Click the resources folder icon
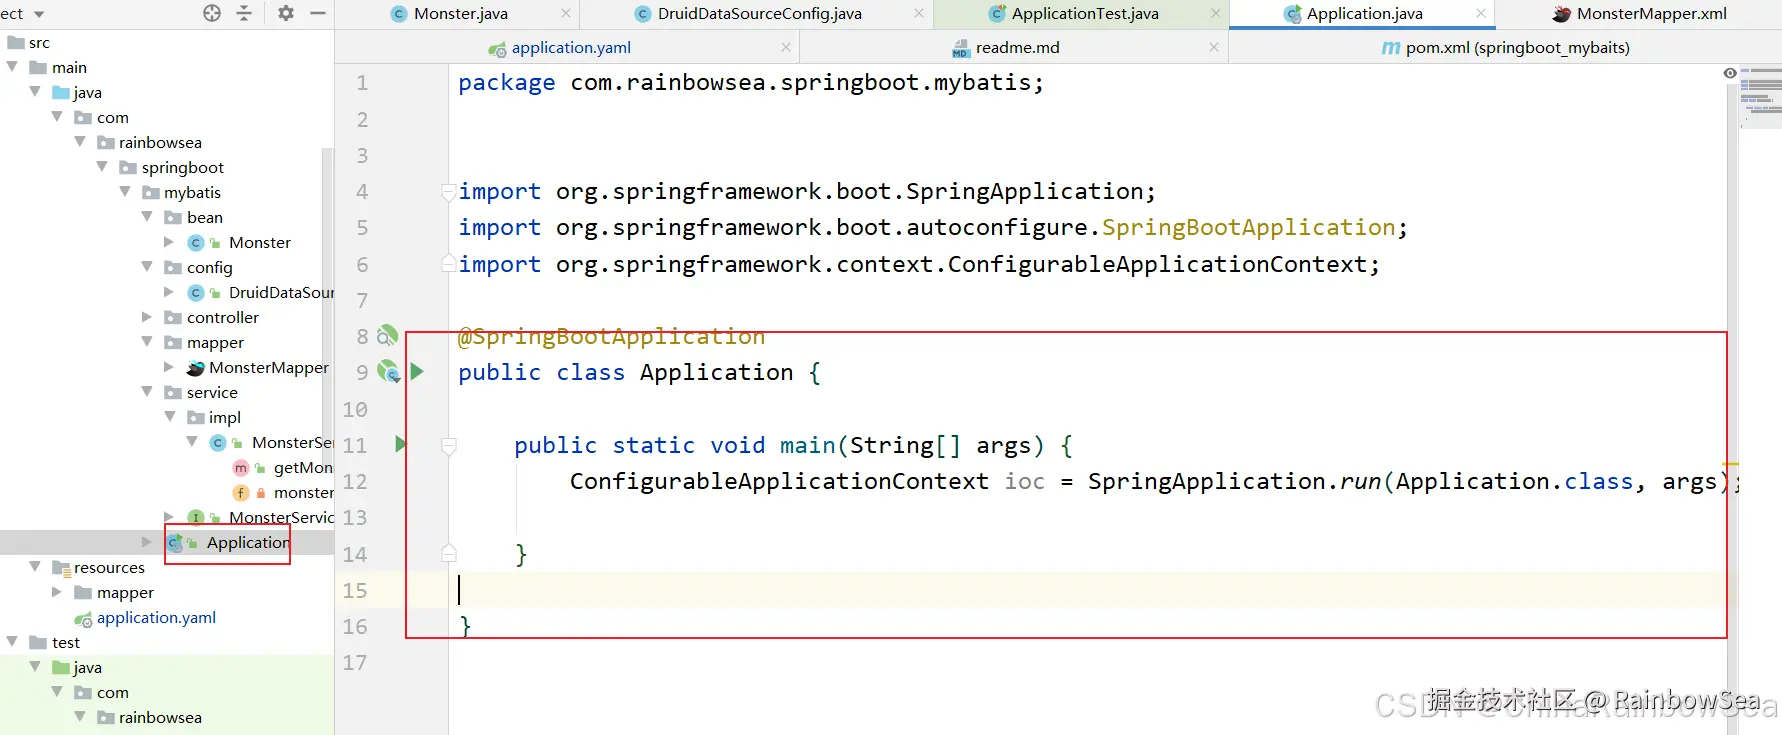This screenshot has width=1782, height=735. [61, 568]
